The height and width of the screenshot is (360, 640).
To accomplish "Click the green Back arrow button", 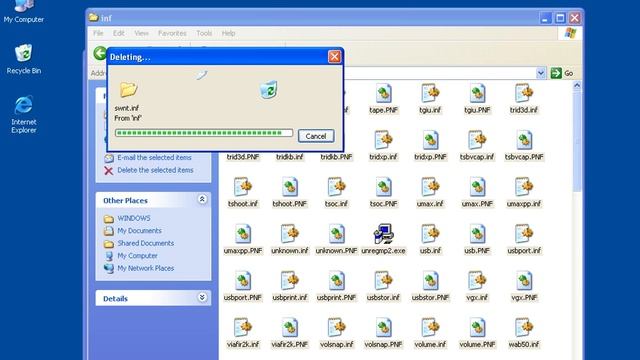I will tap(100, 53).
